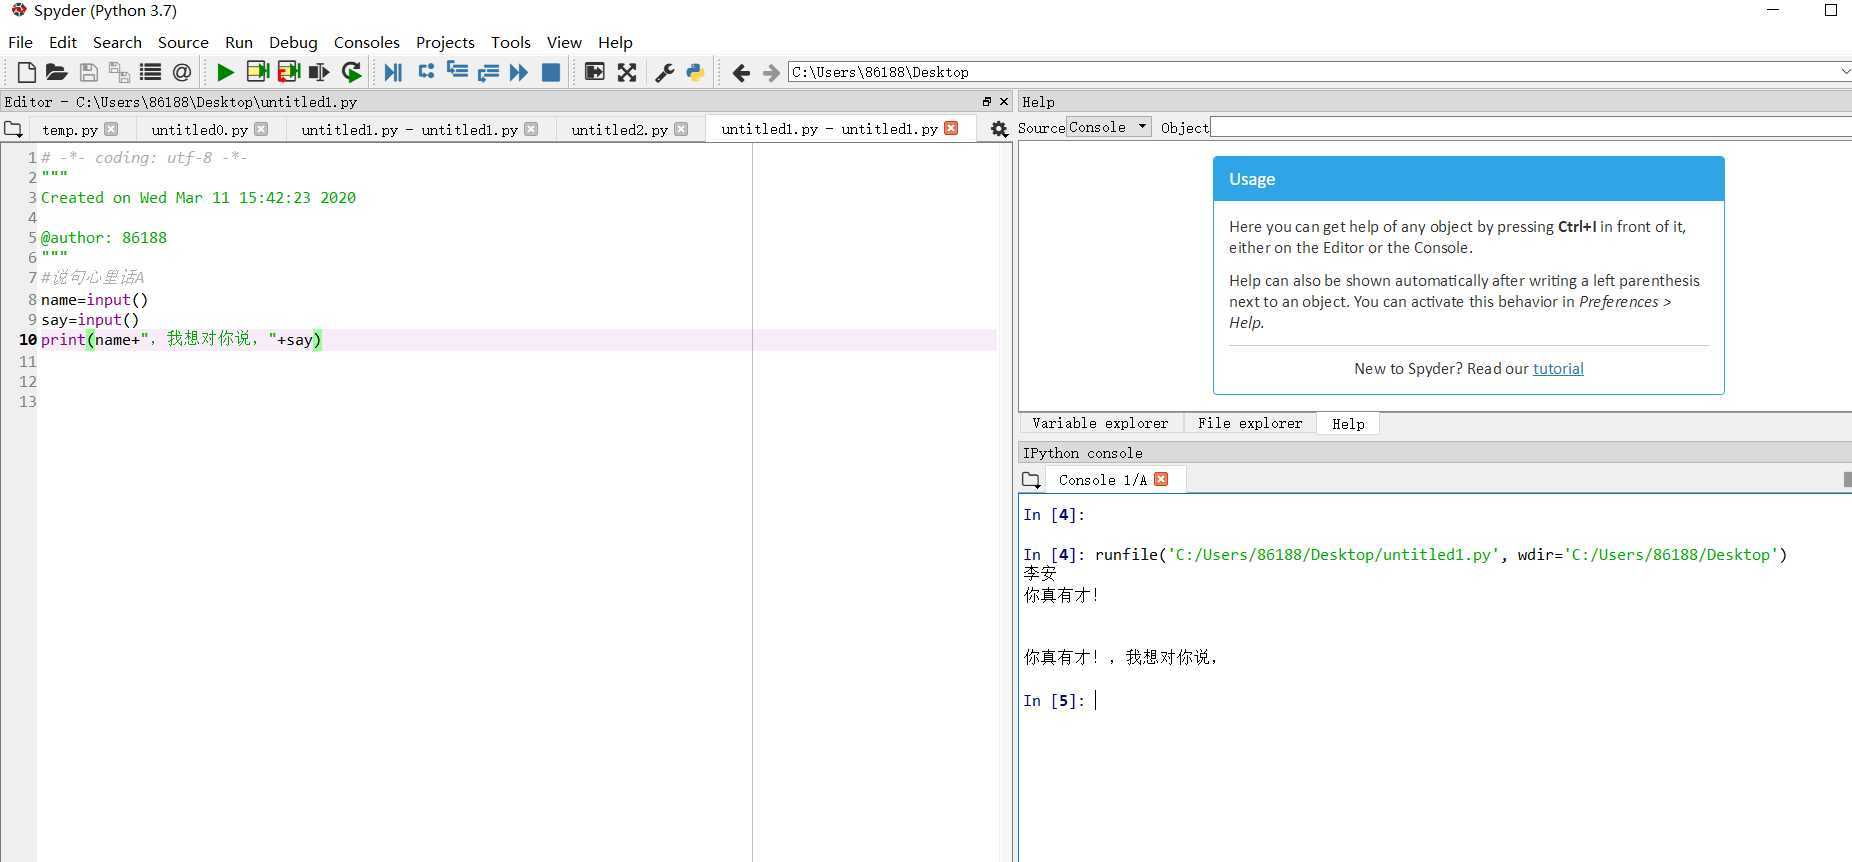Open the Source Console dropdown in Help
Viewport: 1852px width, 862px height.
click(1108, 127)
